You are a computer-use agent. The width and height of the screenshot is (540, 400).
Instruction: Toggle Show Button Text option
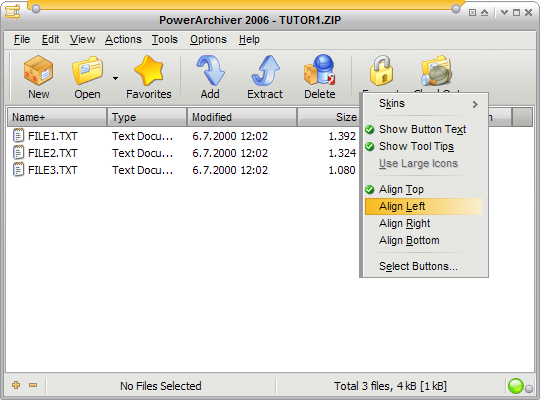point(423,129)
